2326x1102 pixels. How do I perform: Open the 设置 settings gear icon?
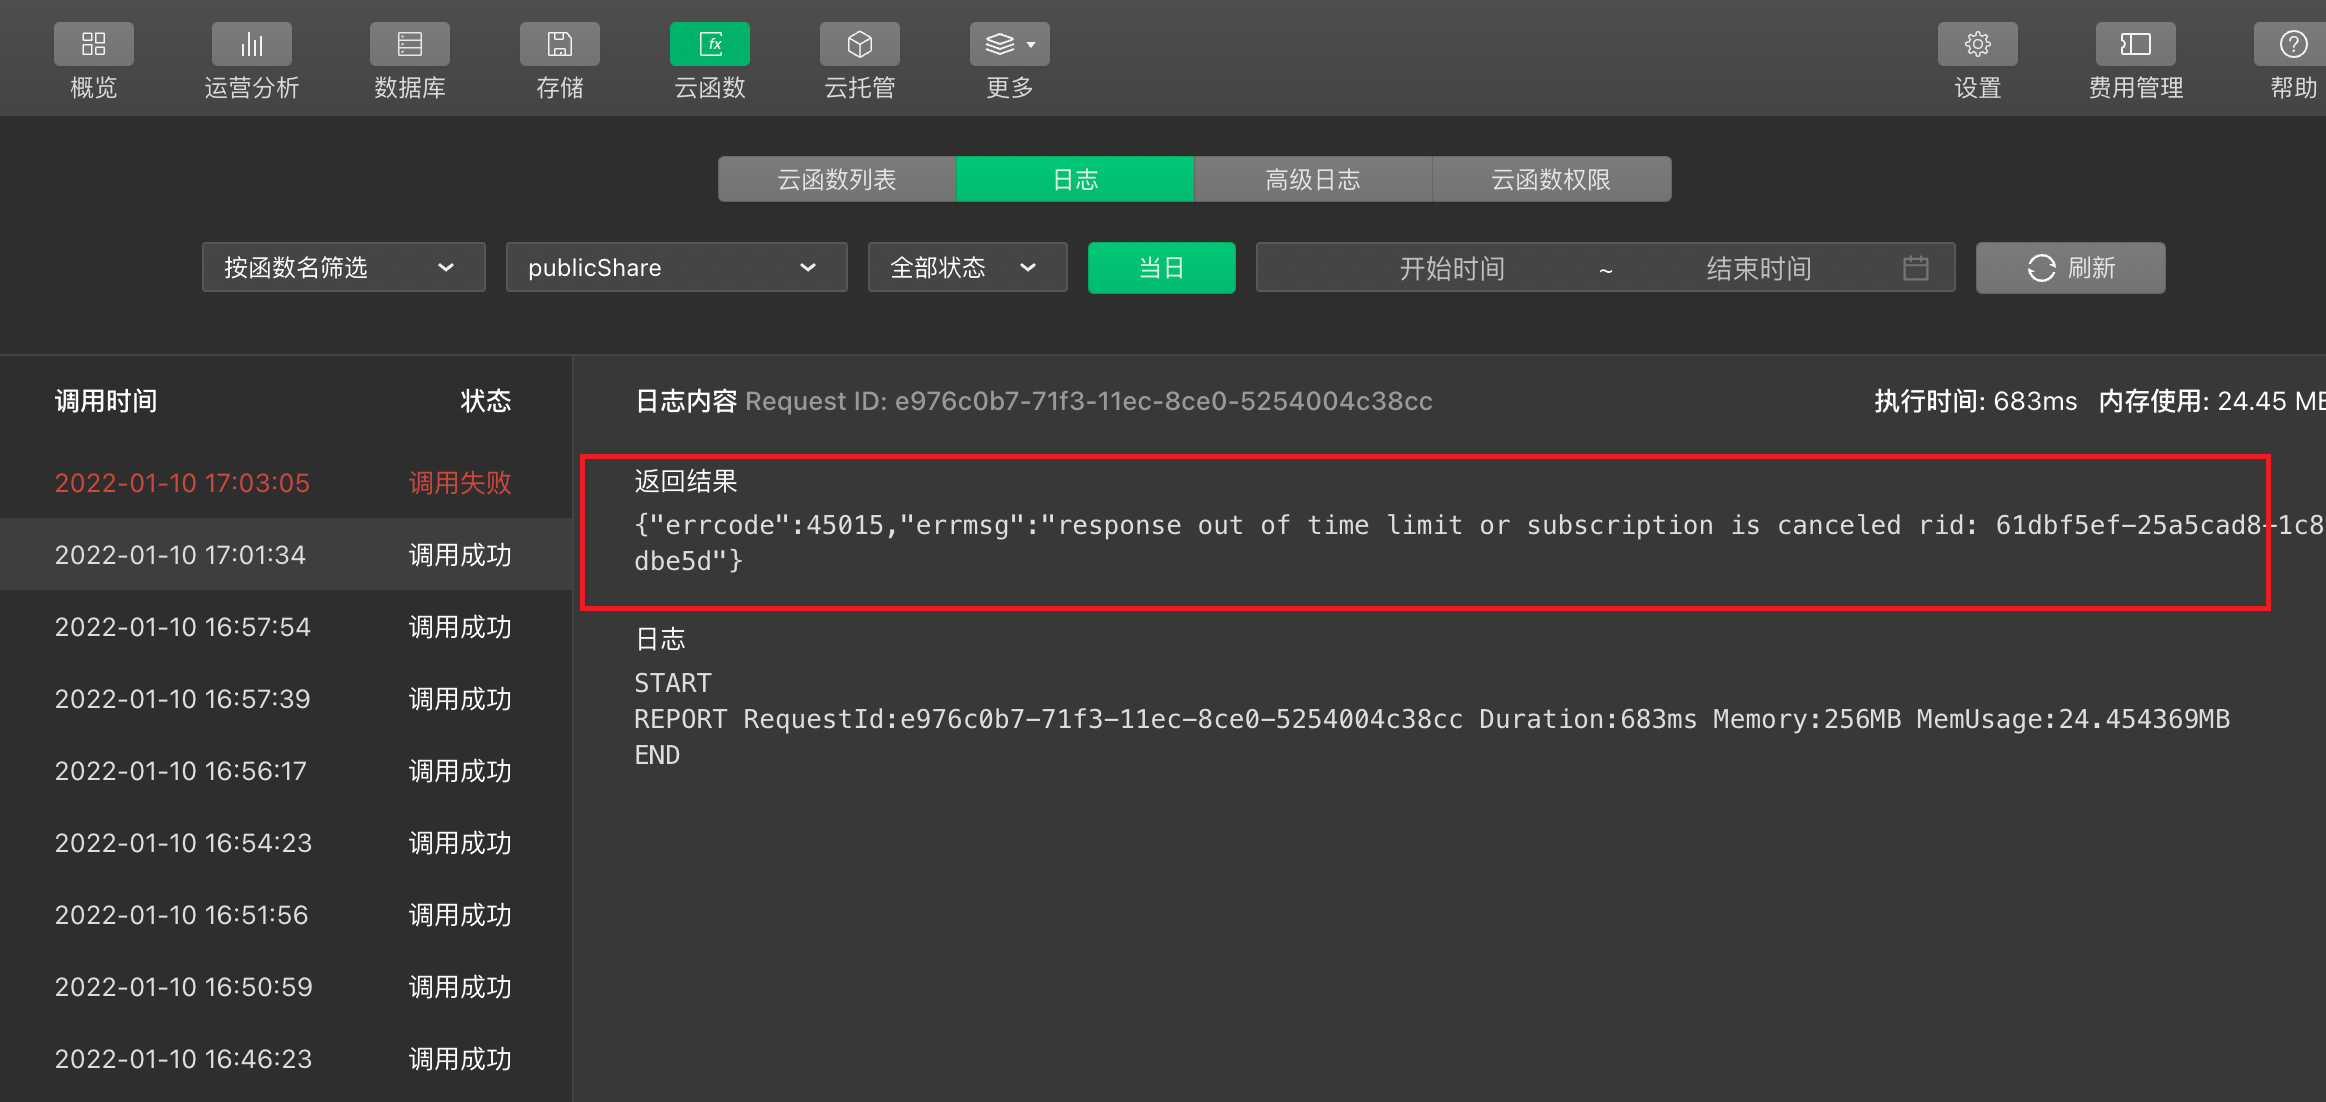(x=1977, y=44)
